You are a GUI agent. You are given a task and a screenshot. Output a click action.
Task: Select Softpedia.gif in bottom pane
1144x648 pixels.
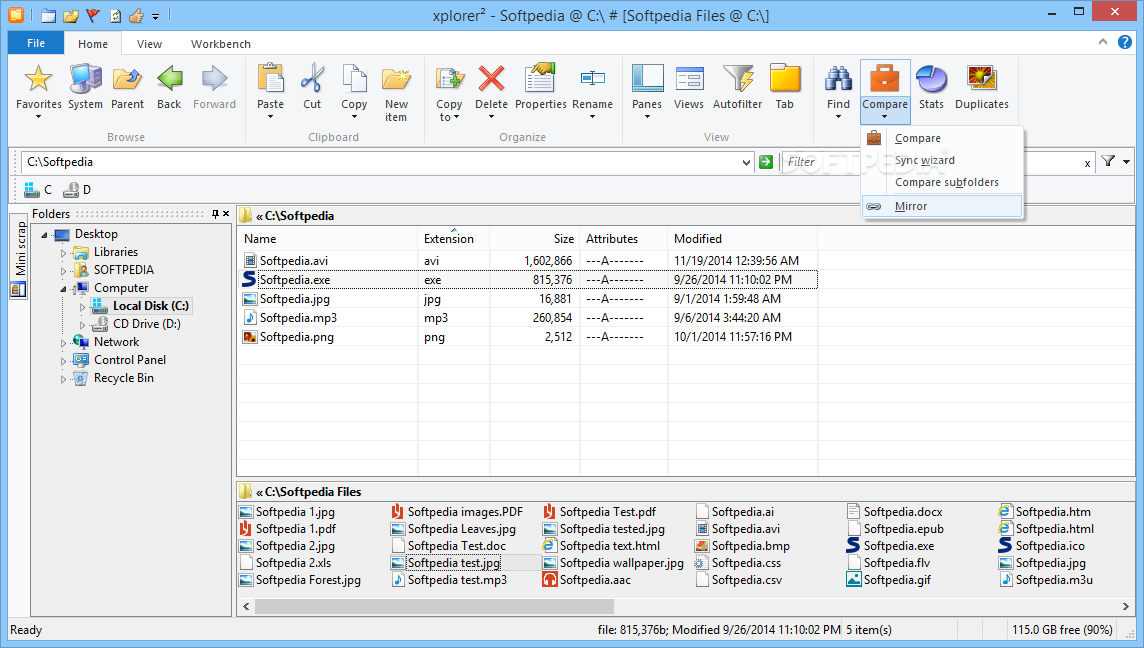click(889, 580)
